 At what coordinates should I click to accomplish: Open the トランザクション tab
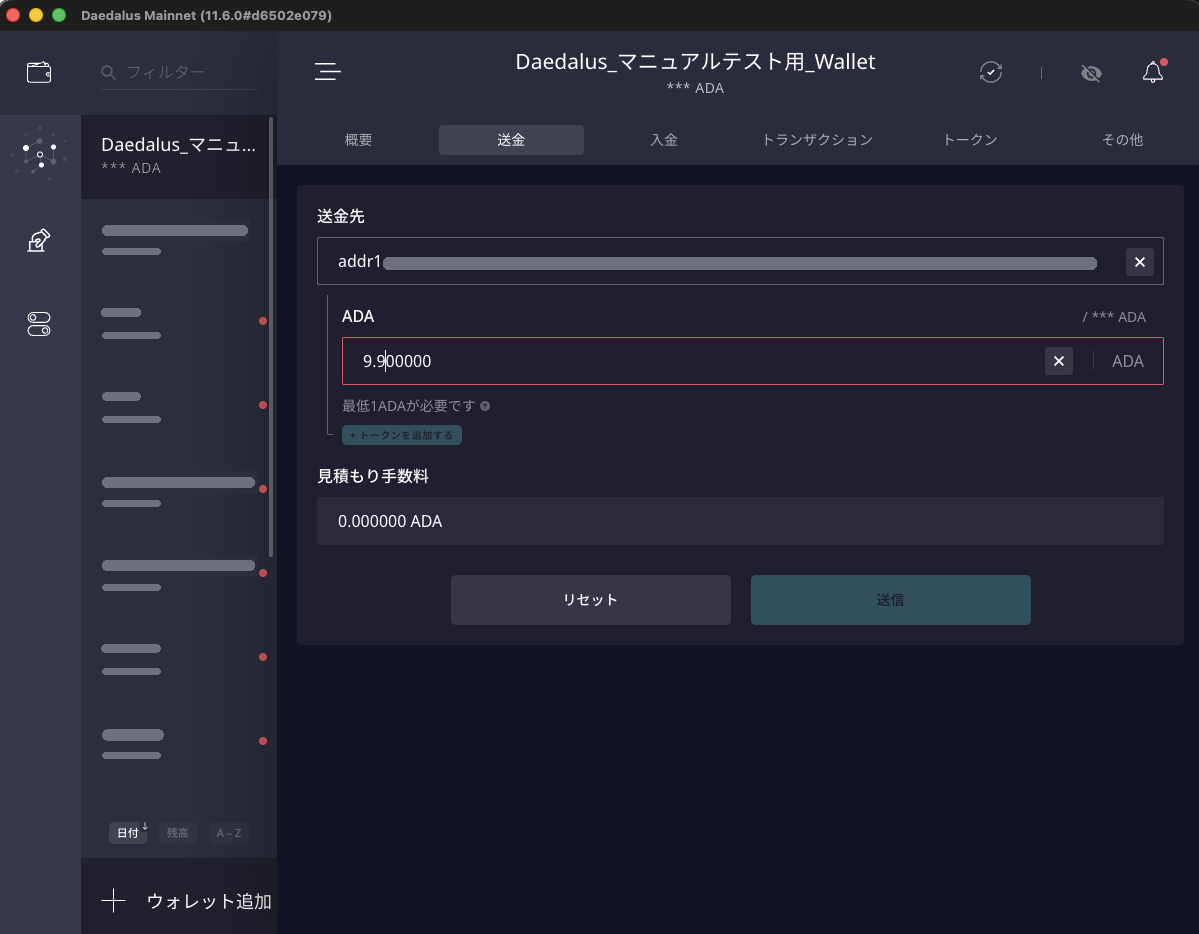pyautogui.click(x=817, y=140)
